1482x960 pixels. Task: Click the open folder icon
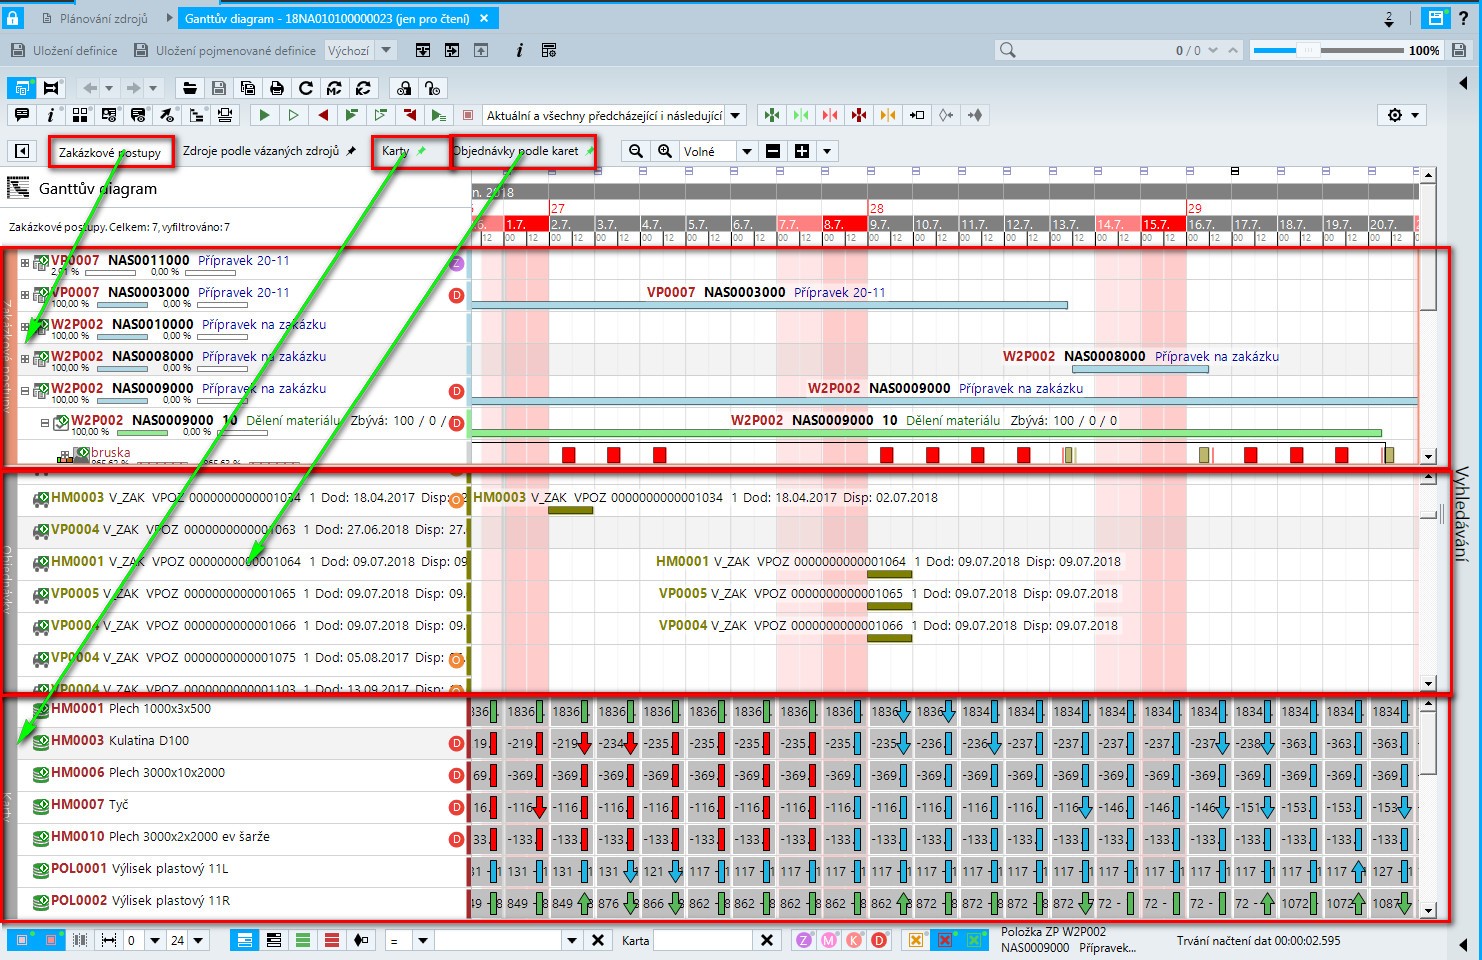click(190, 88)
